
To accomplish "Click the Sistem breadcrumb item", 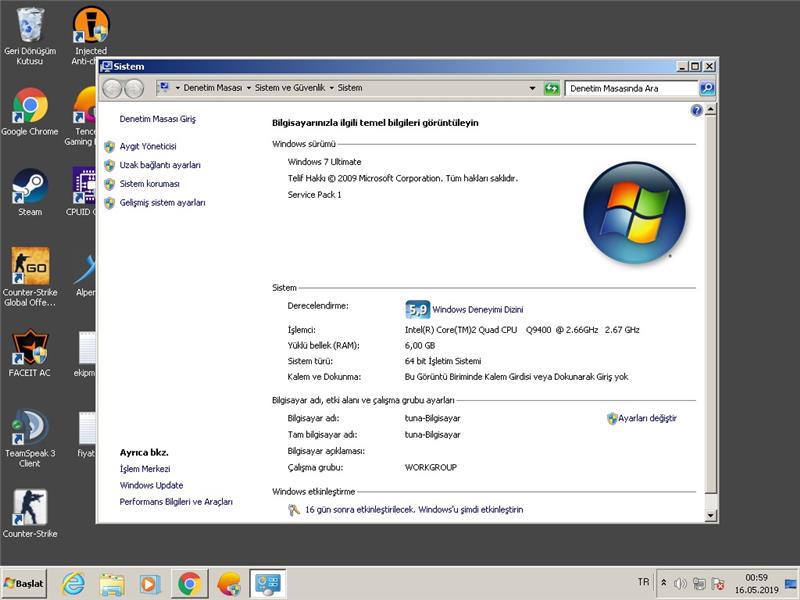I will (350, 88).
